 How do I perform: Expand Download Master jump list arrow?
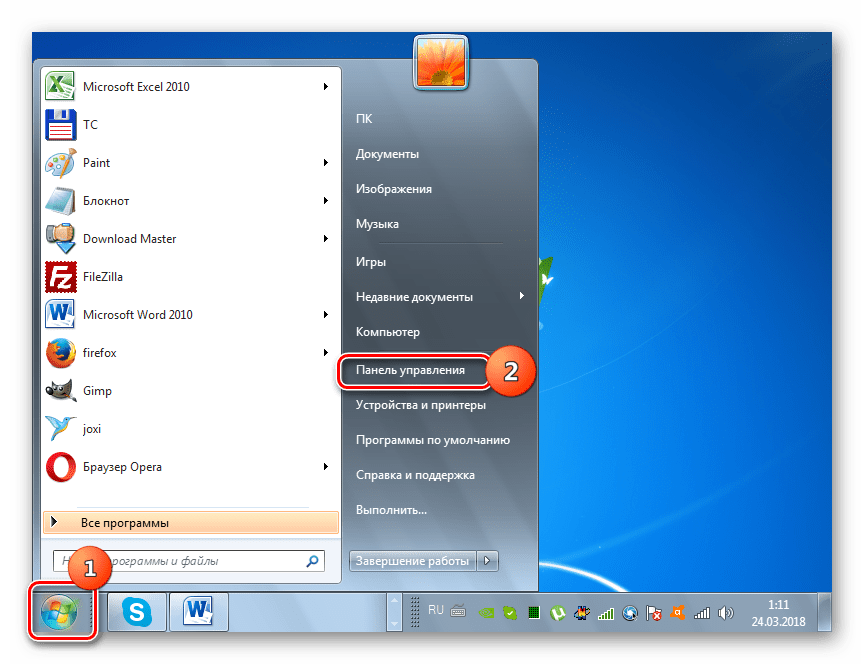point(326,239)
